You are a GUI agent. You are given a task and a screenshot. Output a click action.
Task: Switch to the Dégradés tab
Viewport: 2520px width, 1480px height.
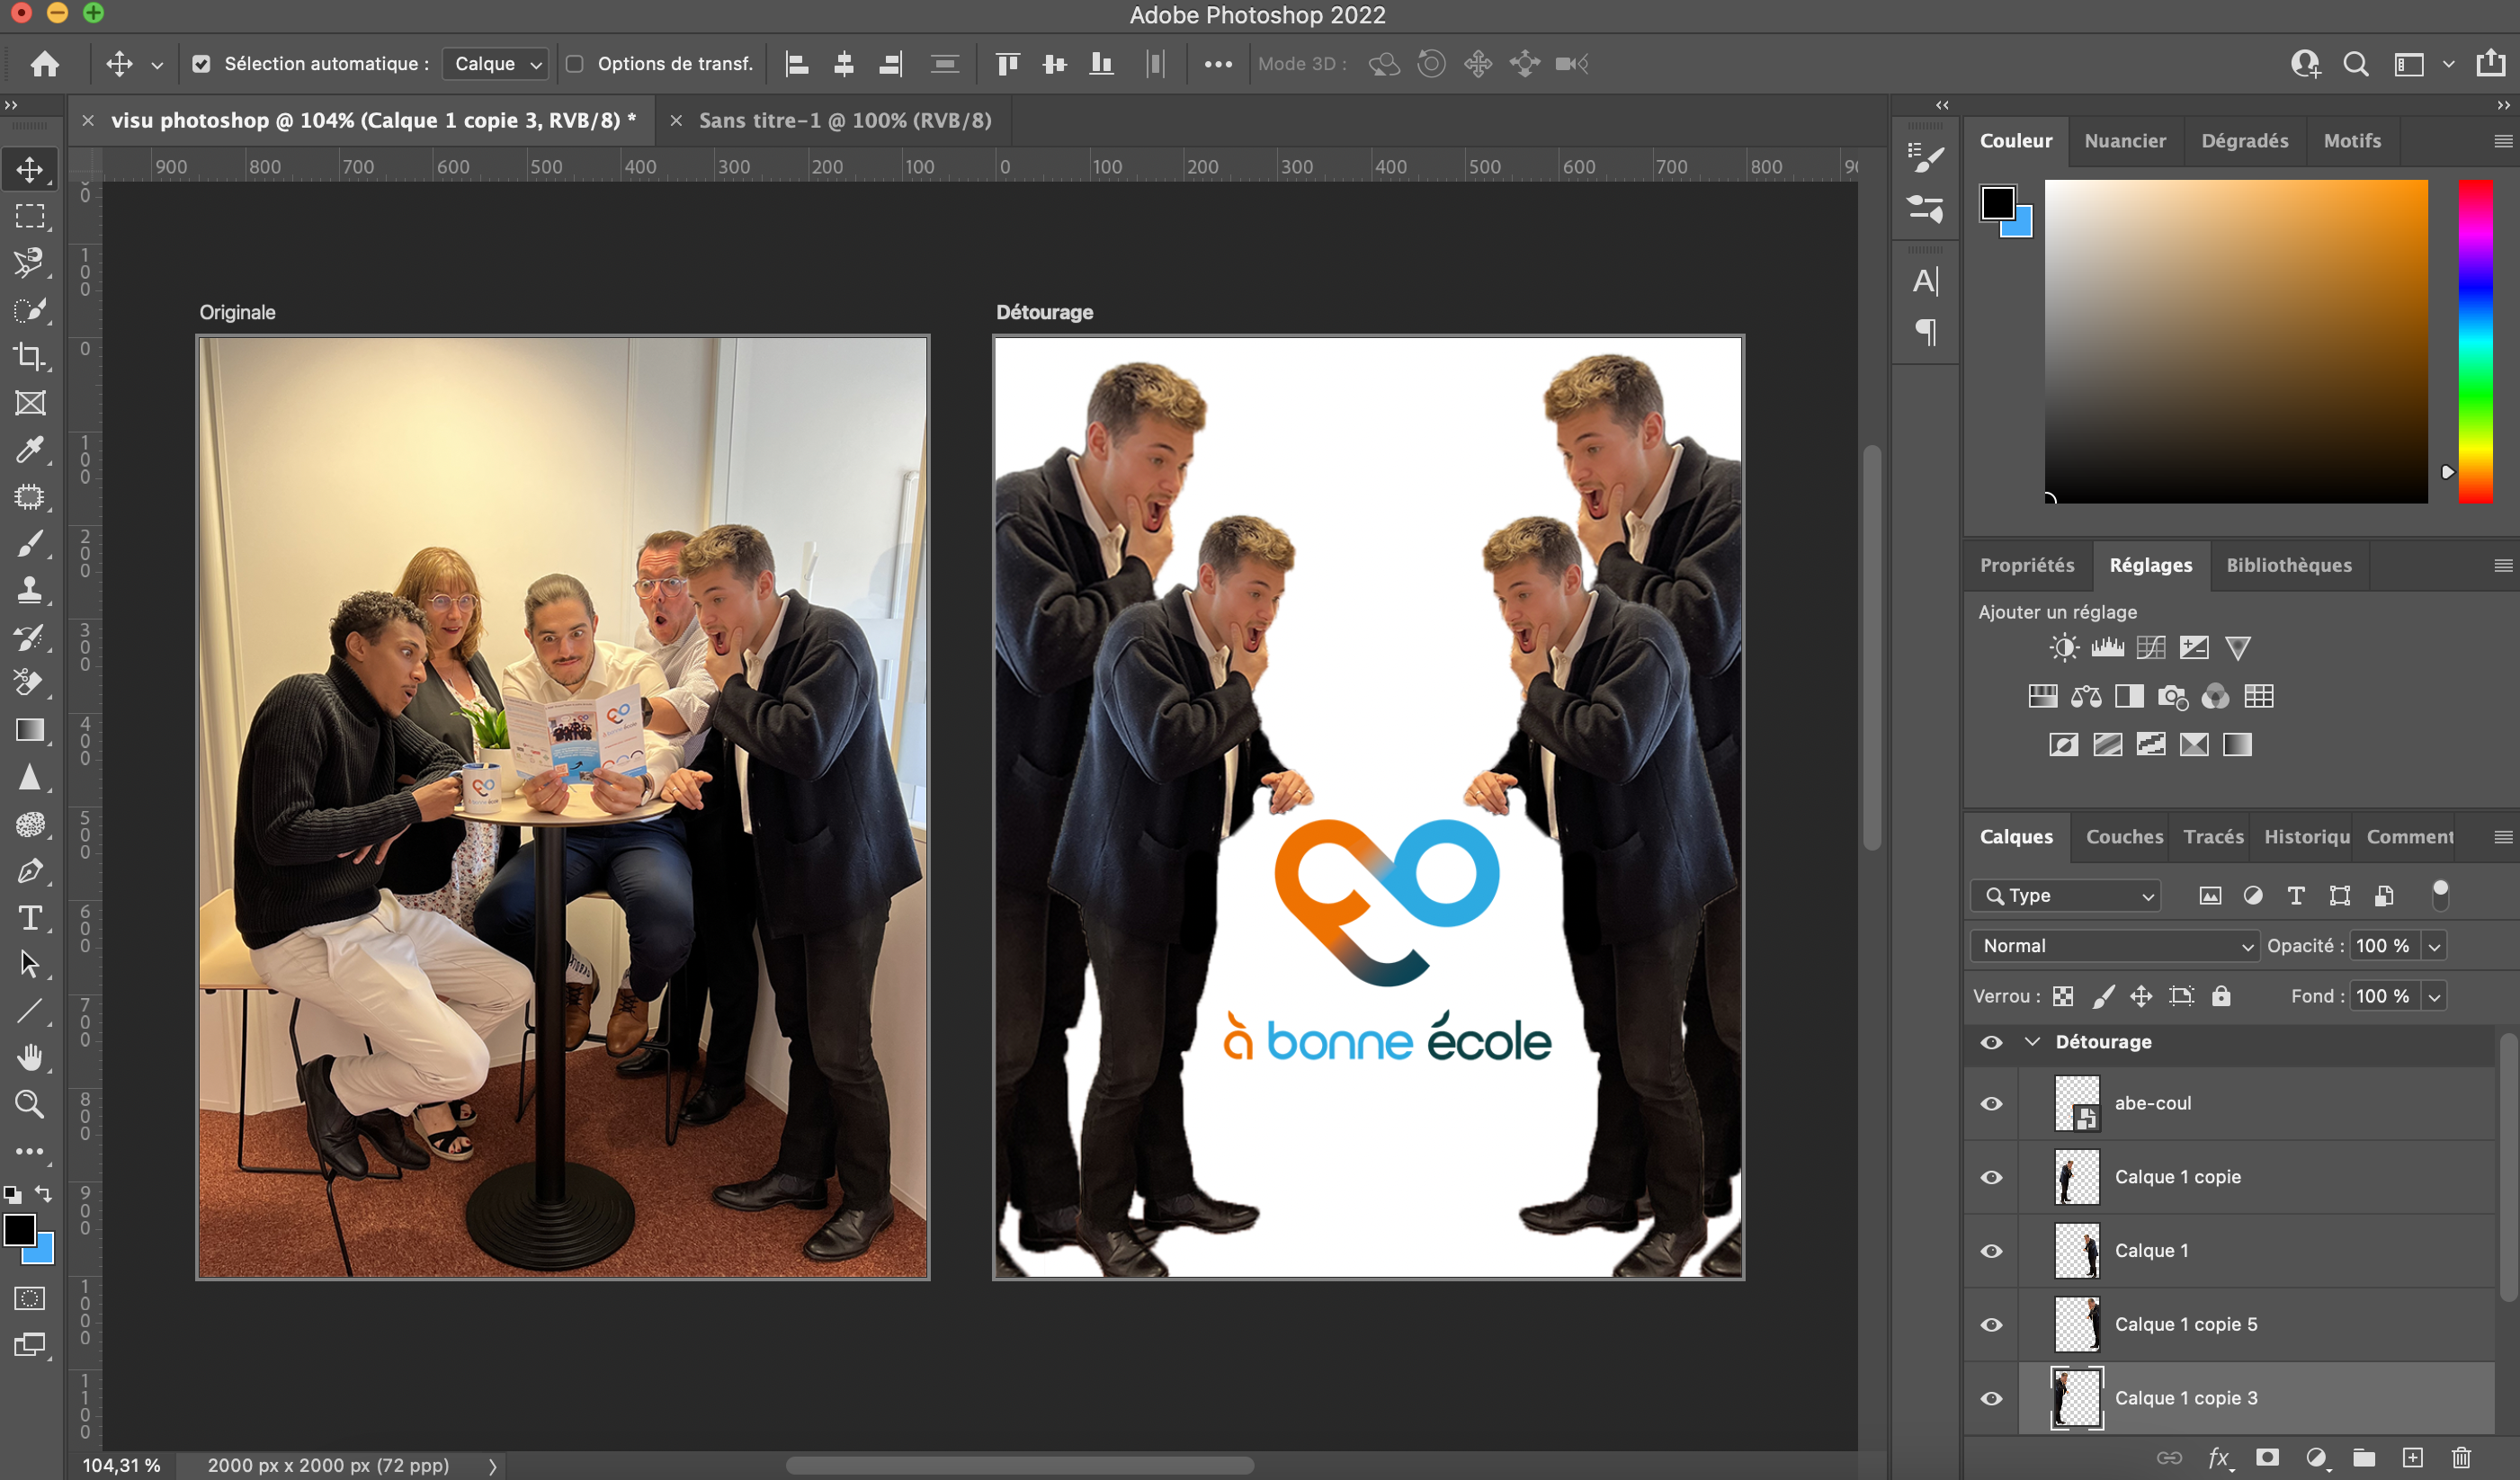pos(2244,141)
